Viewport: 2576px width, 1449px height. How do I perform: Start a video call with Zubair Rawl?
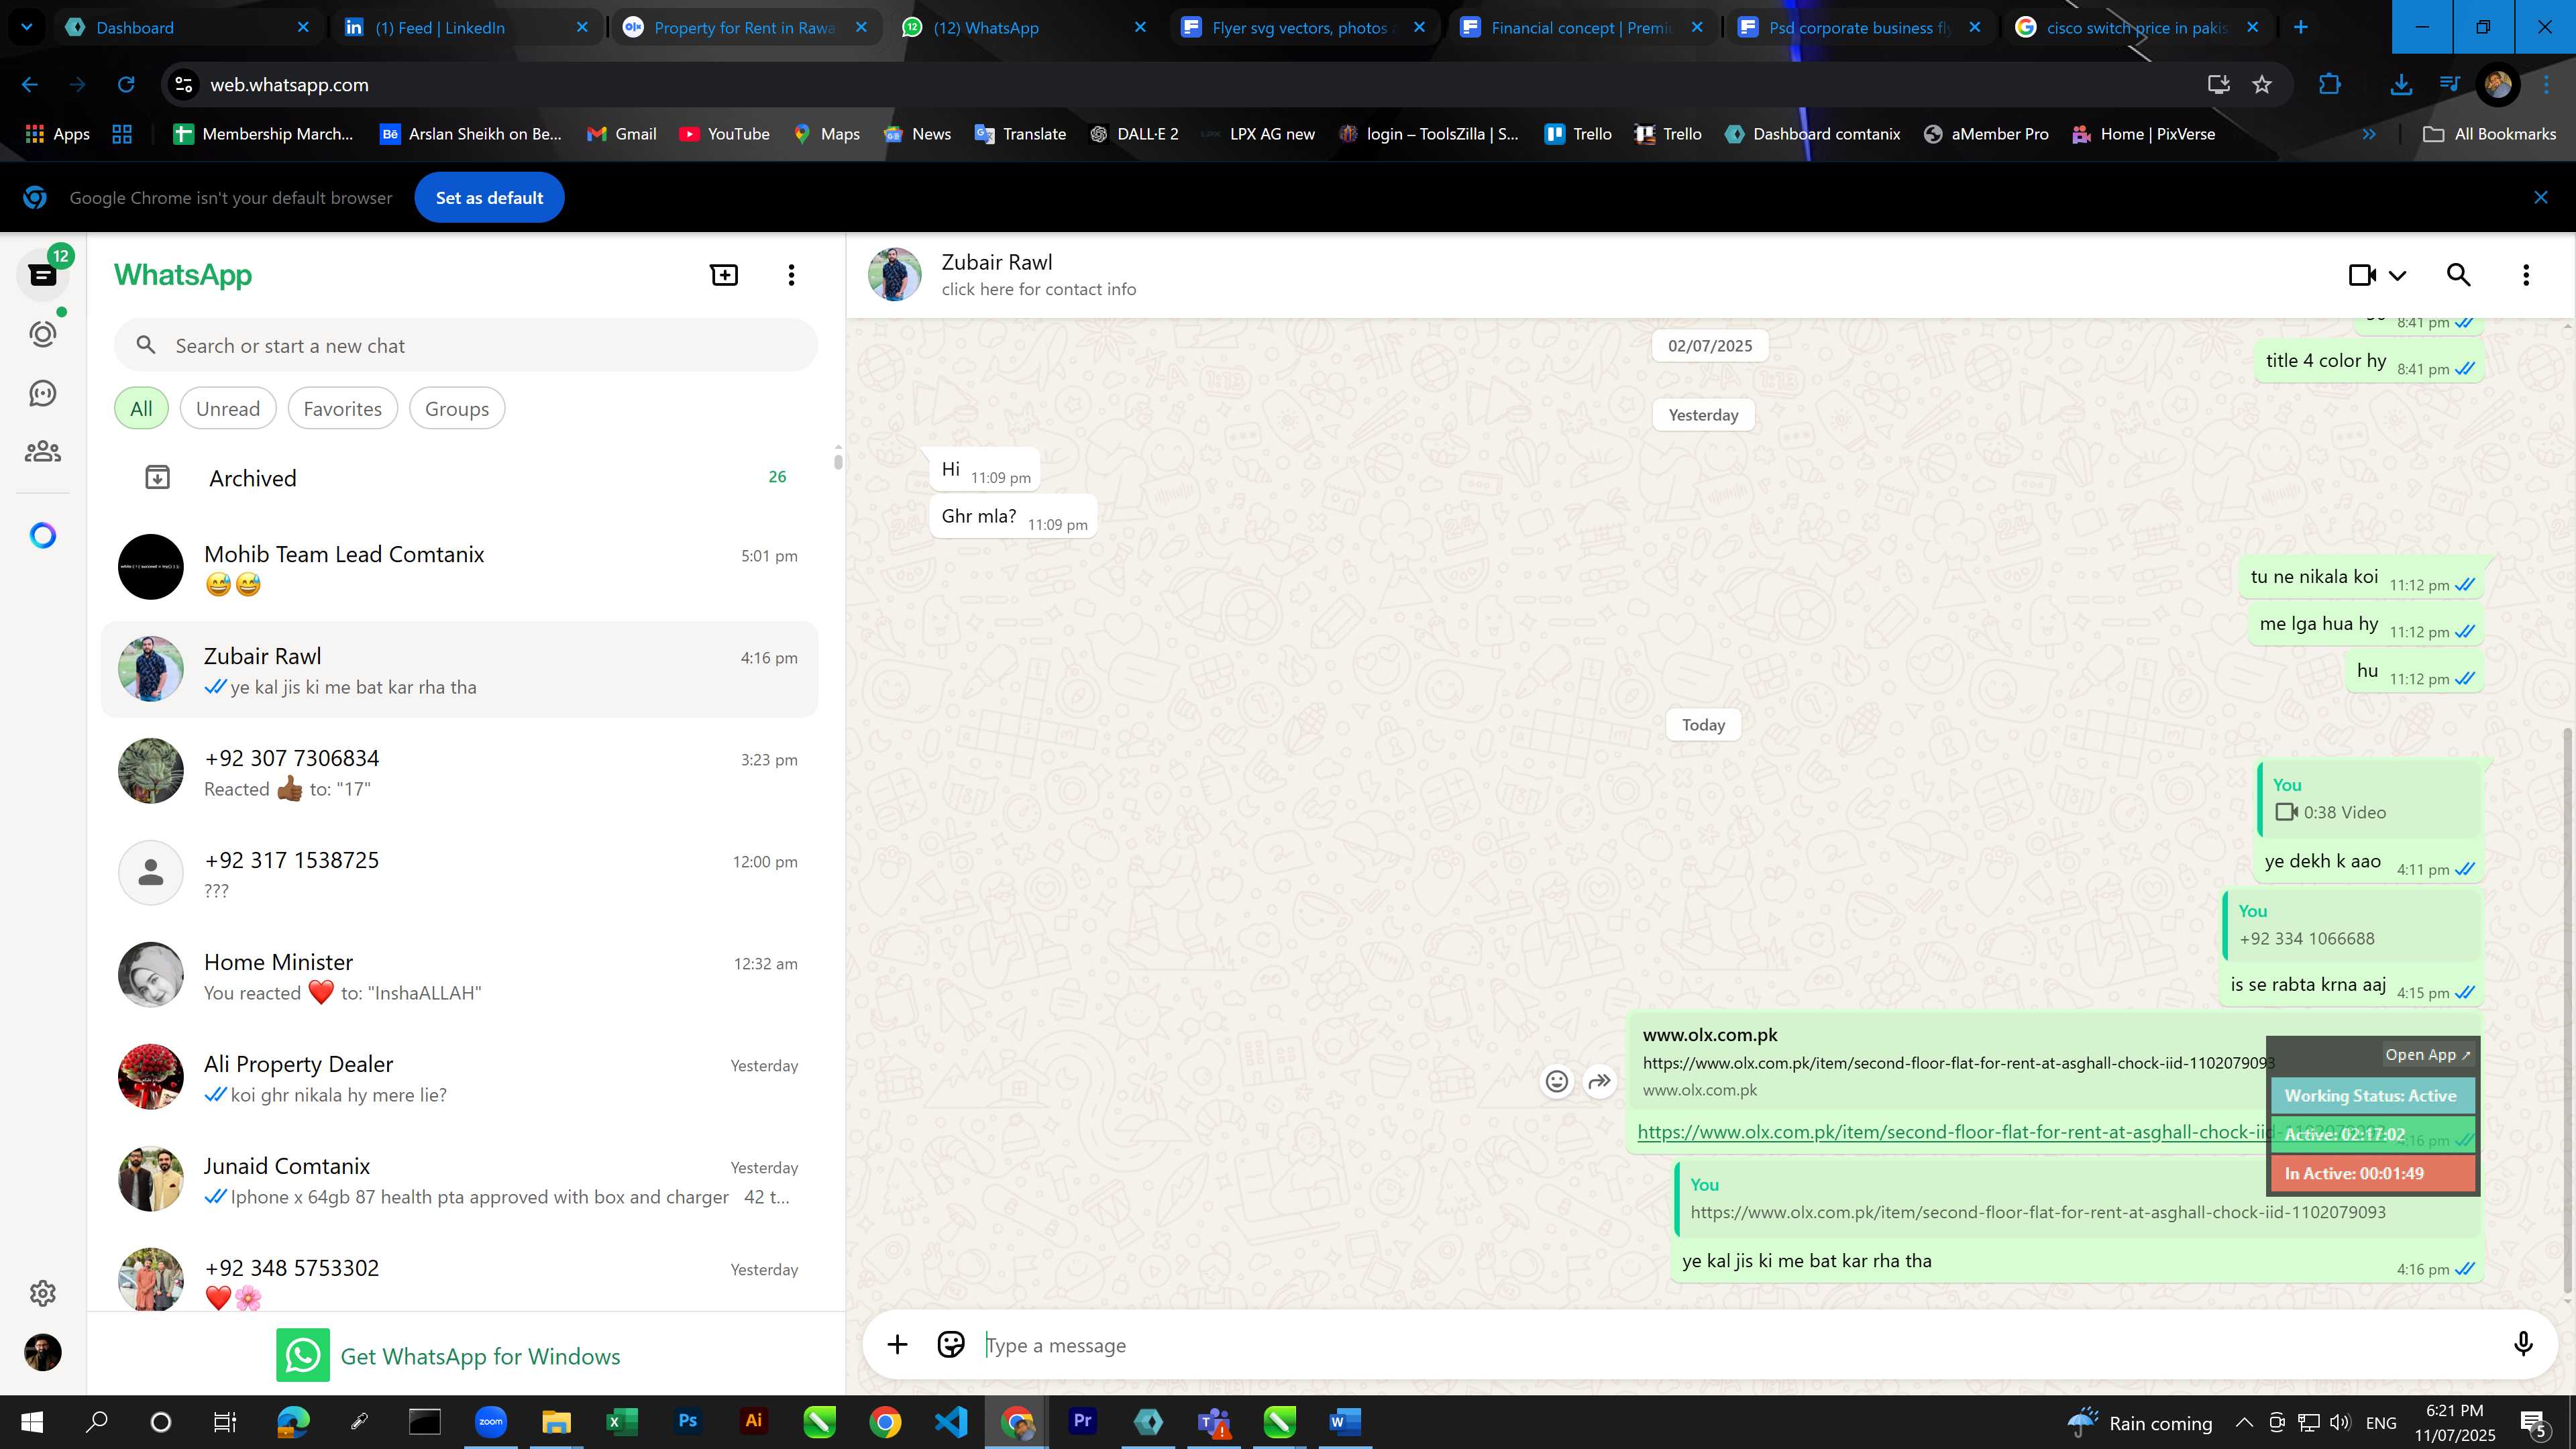click(2362, 275)
